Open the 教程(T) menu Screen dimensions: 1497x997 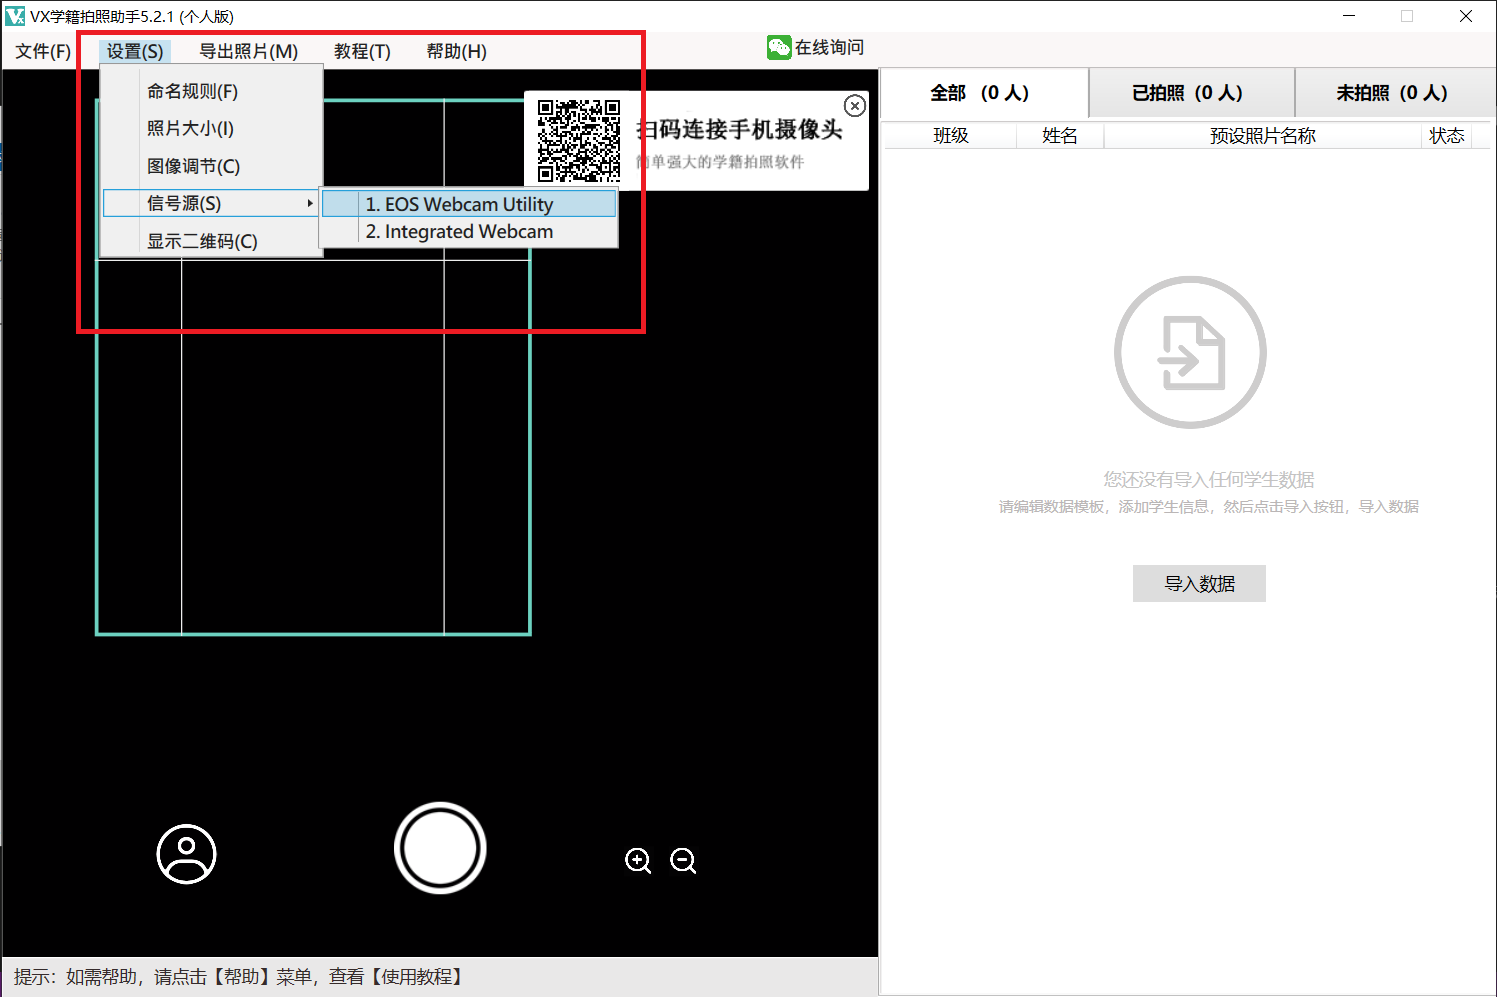pos(362,51)
